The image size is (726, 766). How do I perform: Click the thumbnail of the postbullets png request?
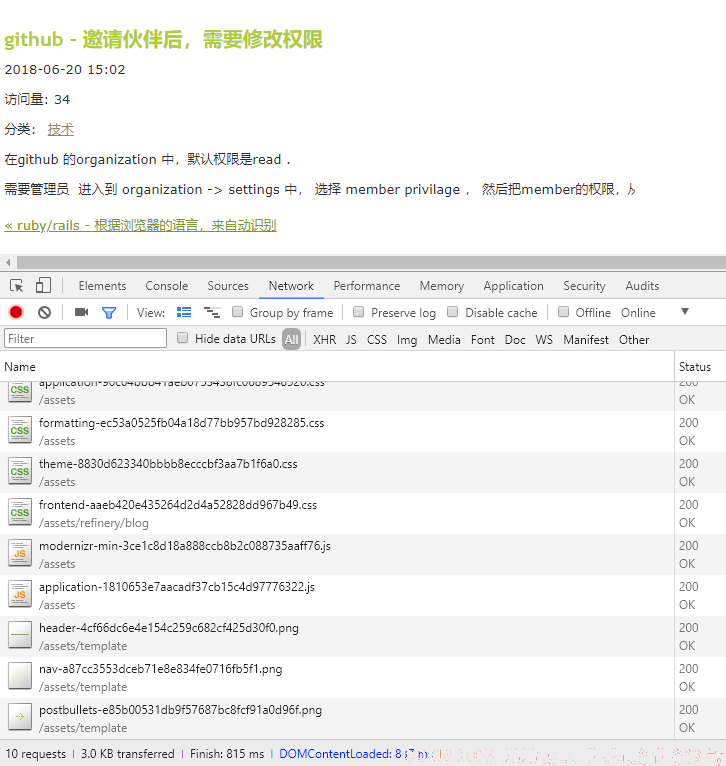20,717
